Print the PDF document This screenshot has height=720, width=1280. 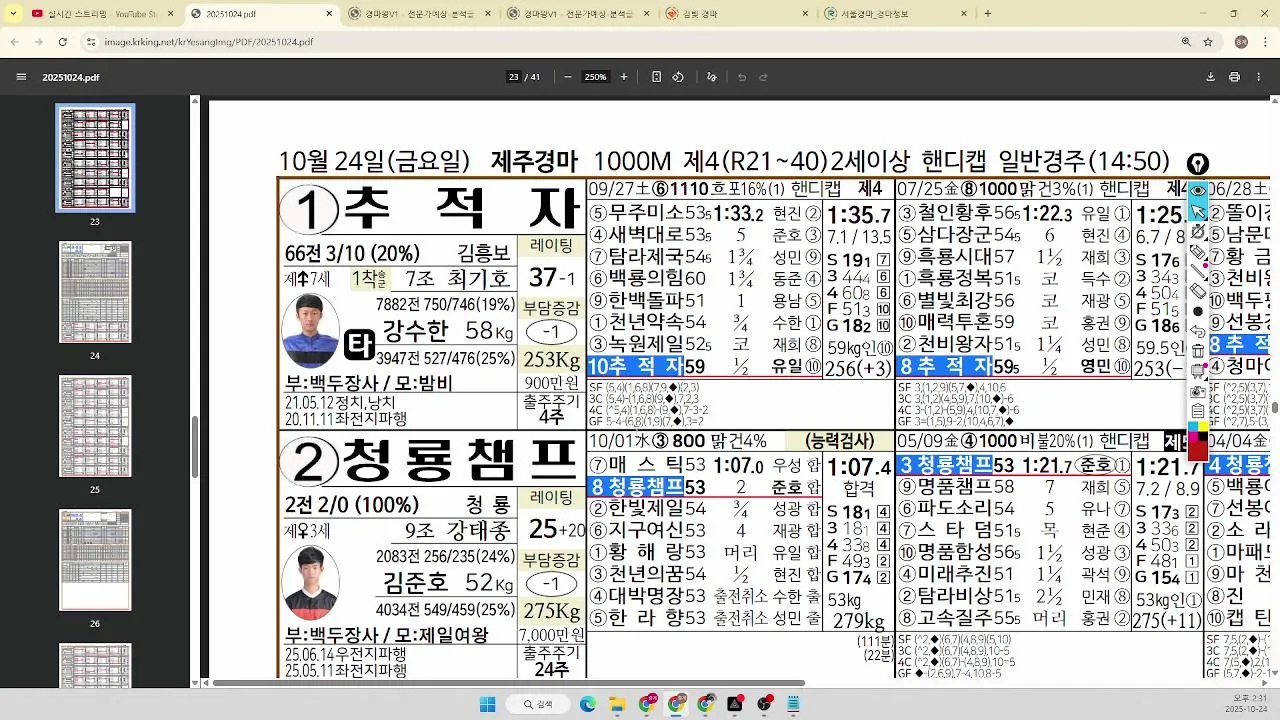click(1234, 77)
